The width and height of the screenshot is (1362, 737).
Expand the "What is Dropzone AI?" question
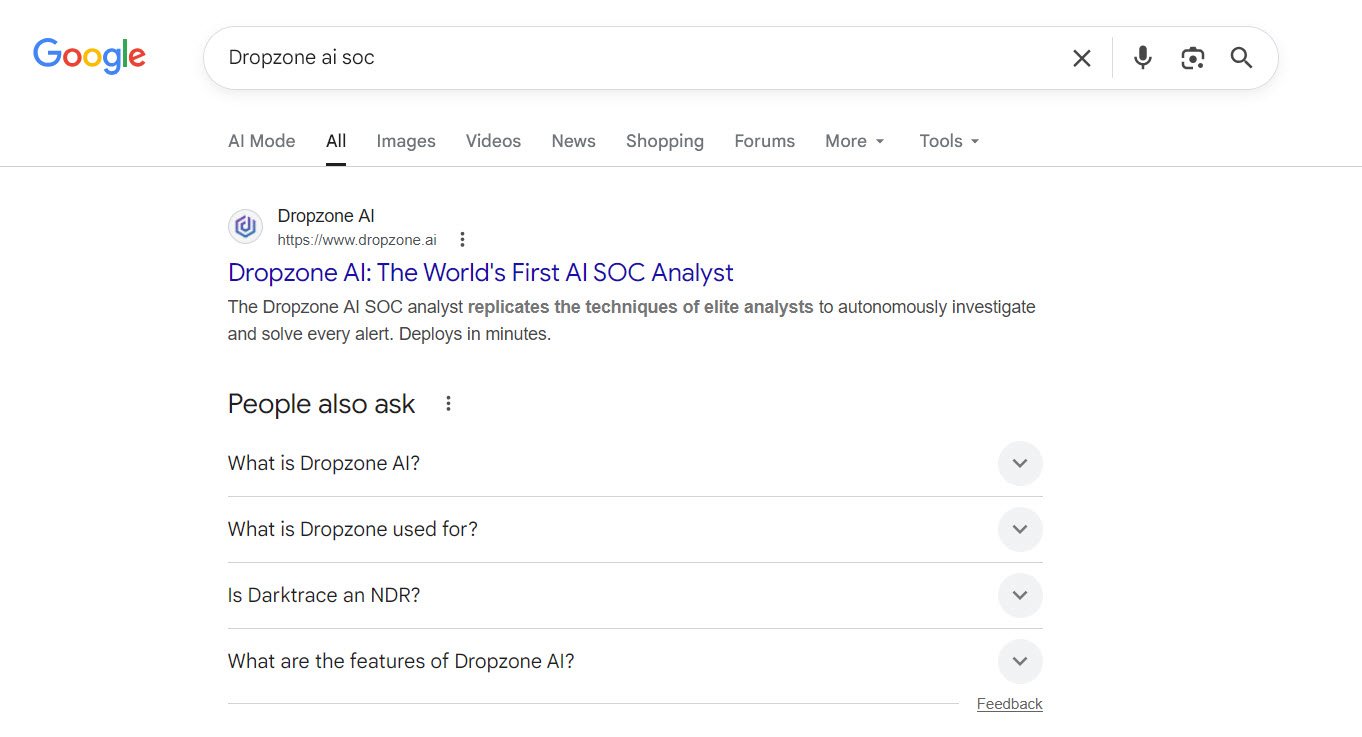click(1019, 464)
